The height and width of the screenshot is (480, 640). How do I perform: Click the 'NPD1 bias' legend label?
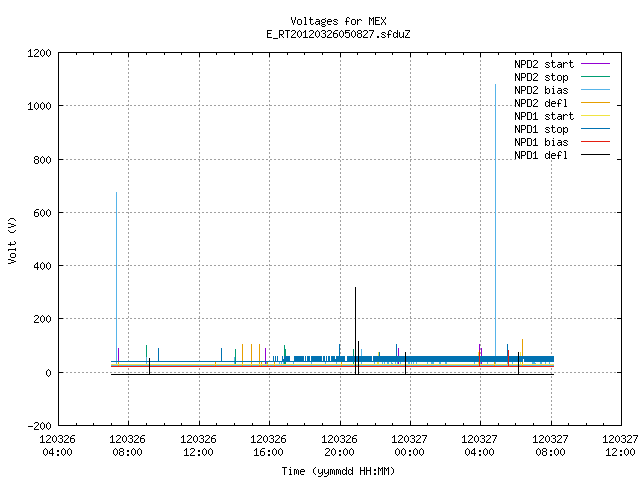point(541,142)
